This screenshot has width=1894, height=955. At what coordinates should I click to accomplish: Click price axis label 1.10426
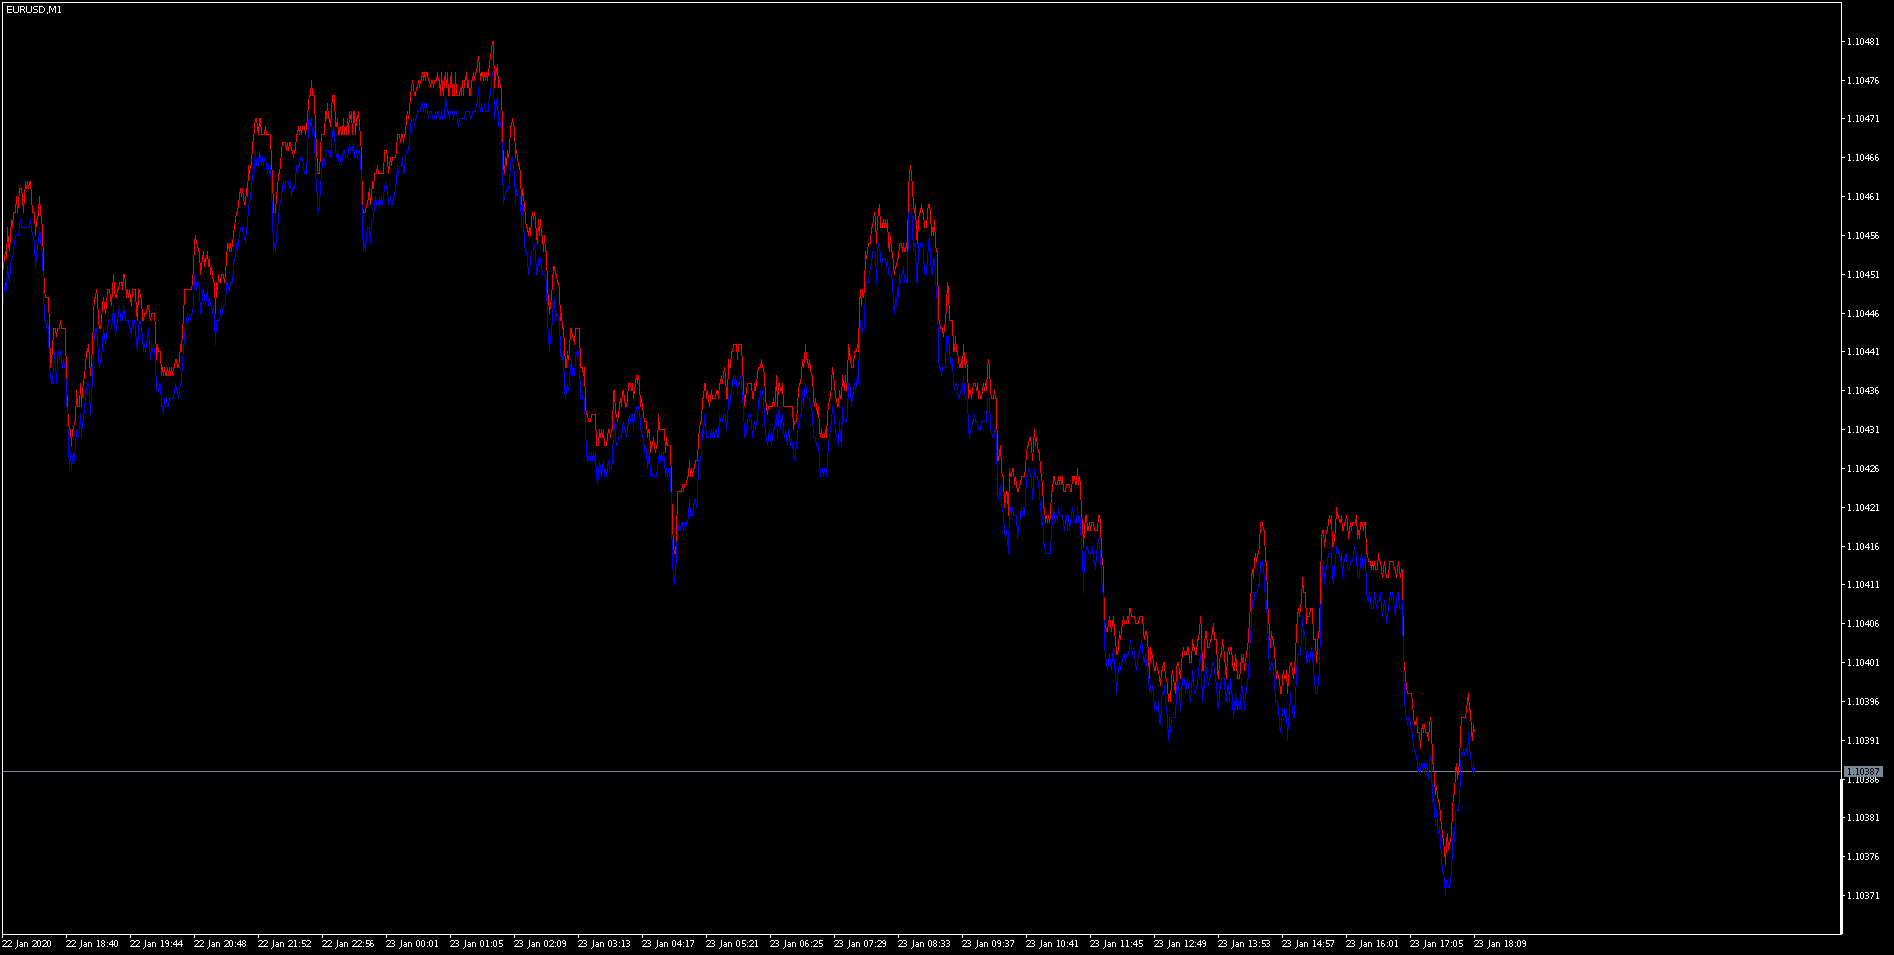(1863, 469)
